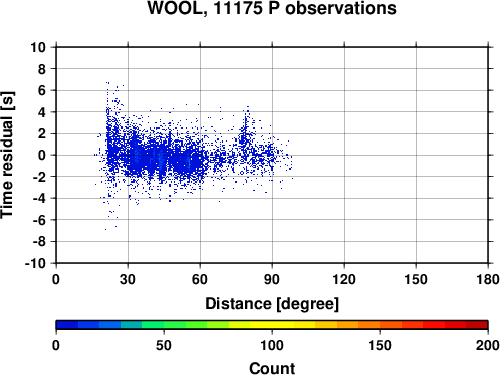Click the 'Distance [degree]' x-axis label
Screen dimensions: 500x375
[272, 304]
